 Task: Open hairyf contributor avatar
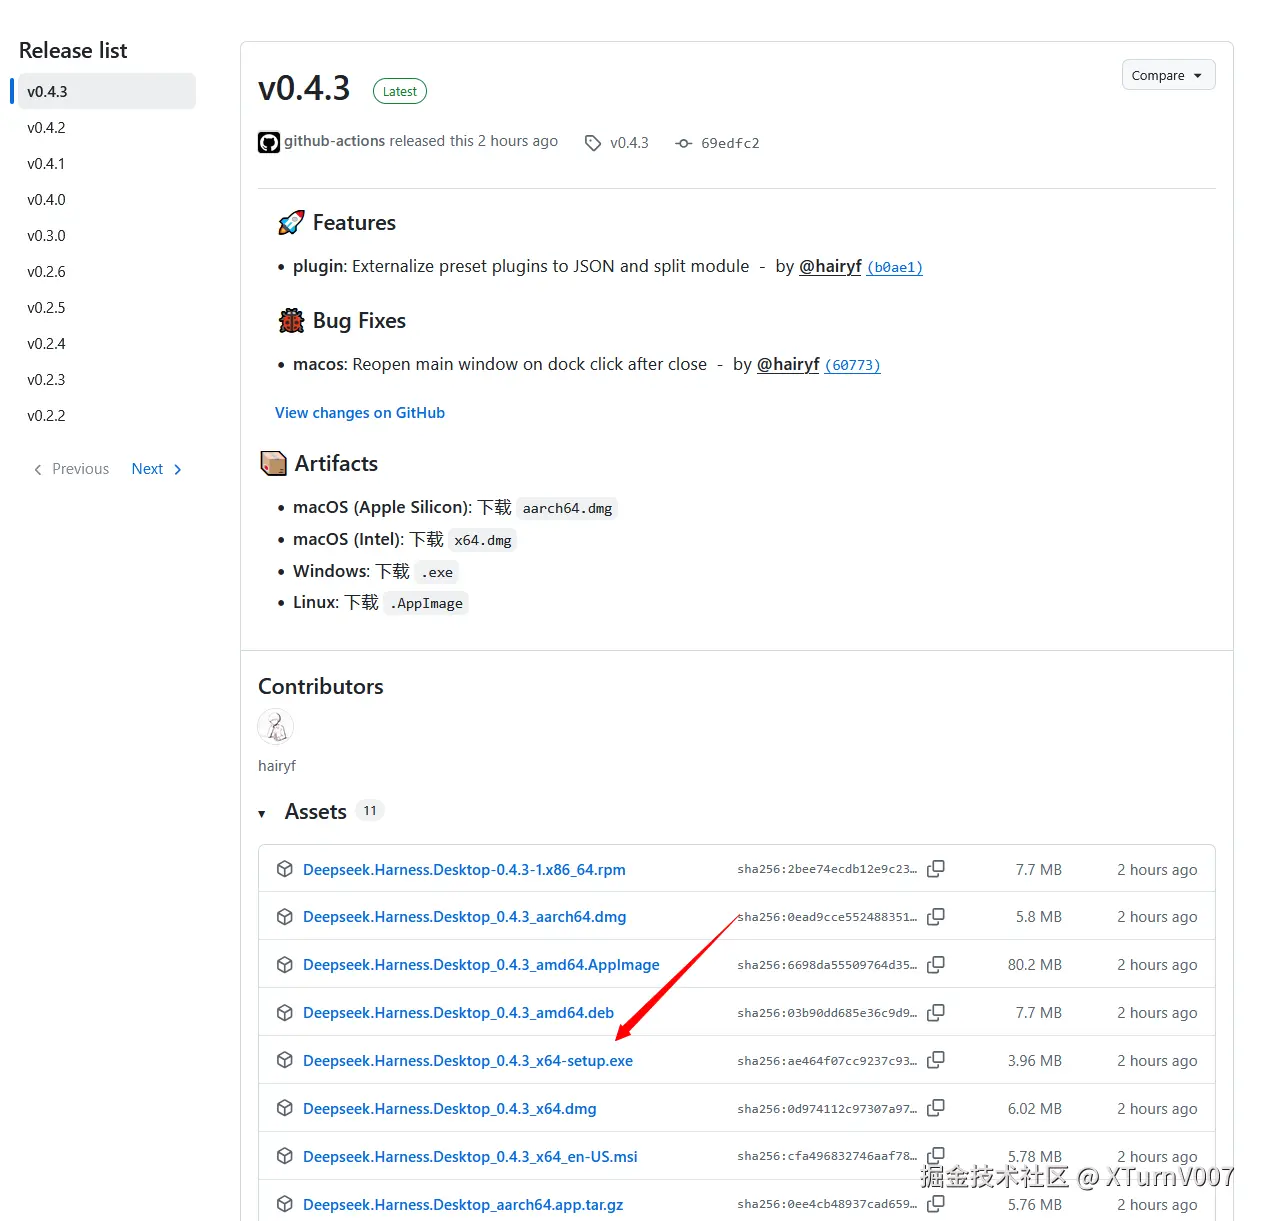point(276,727)
